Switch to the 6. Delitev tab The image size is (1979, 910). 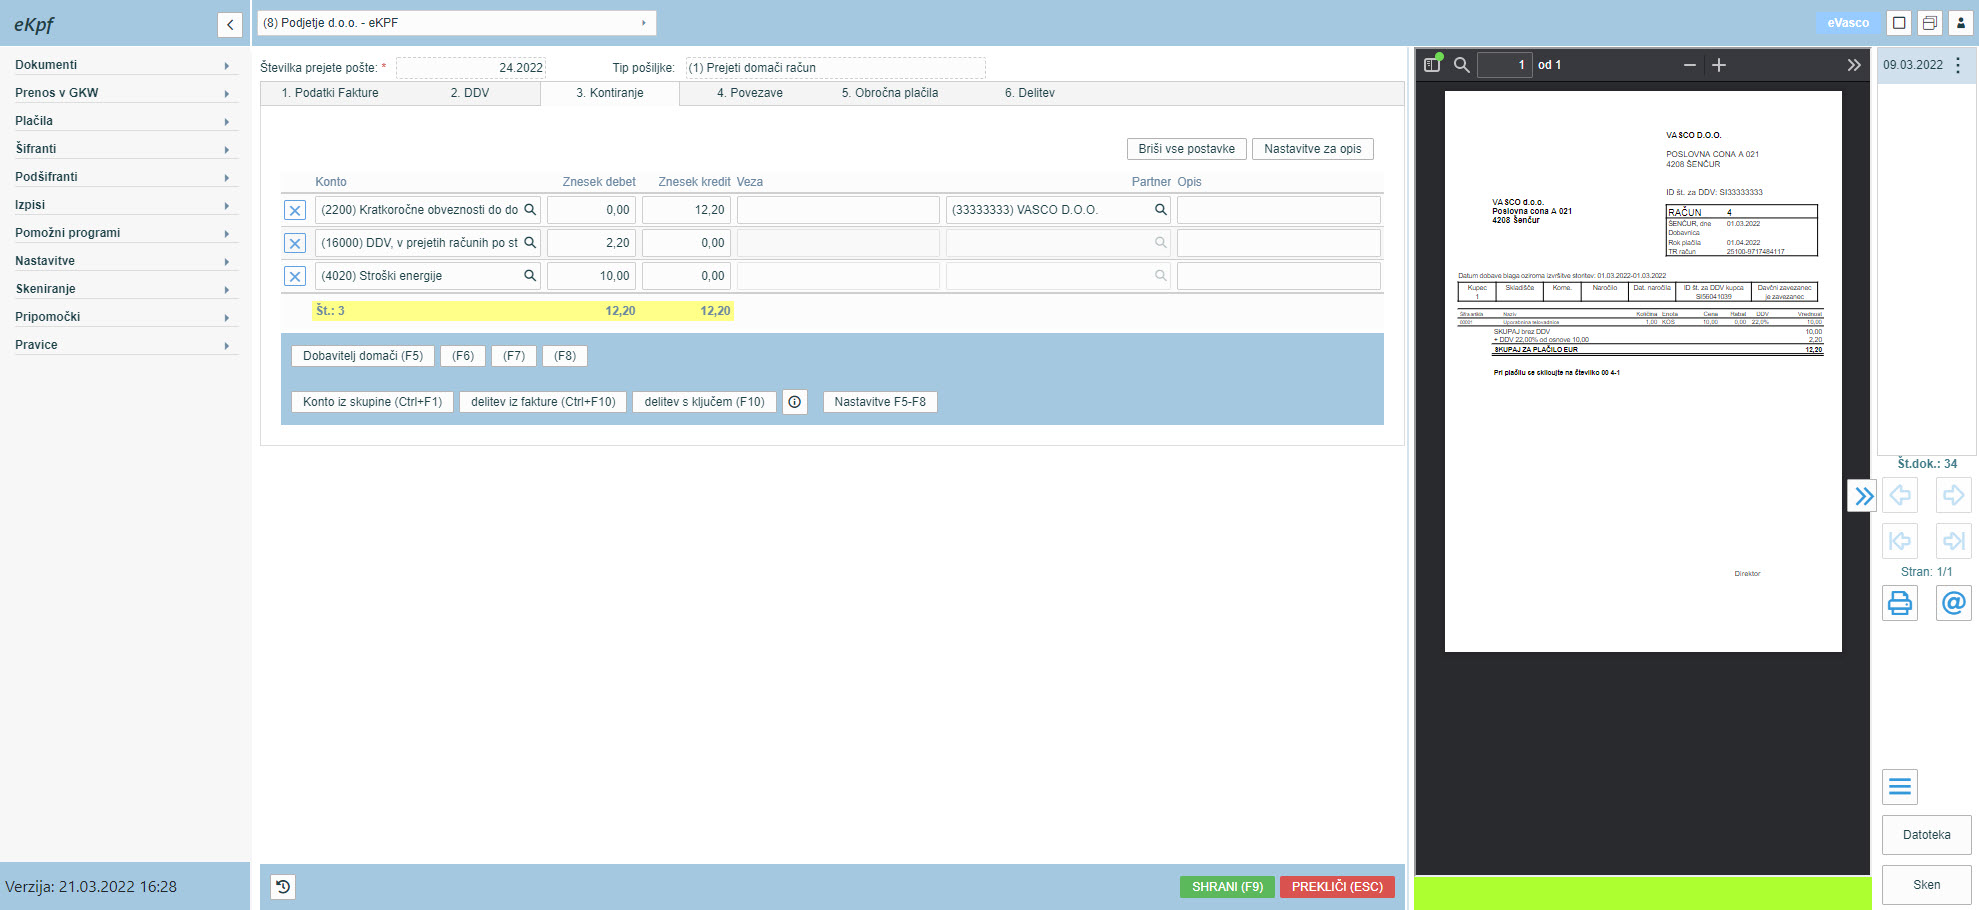click(x=1030, y=93)
